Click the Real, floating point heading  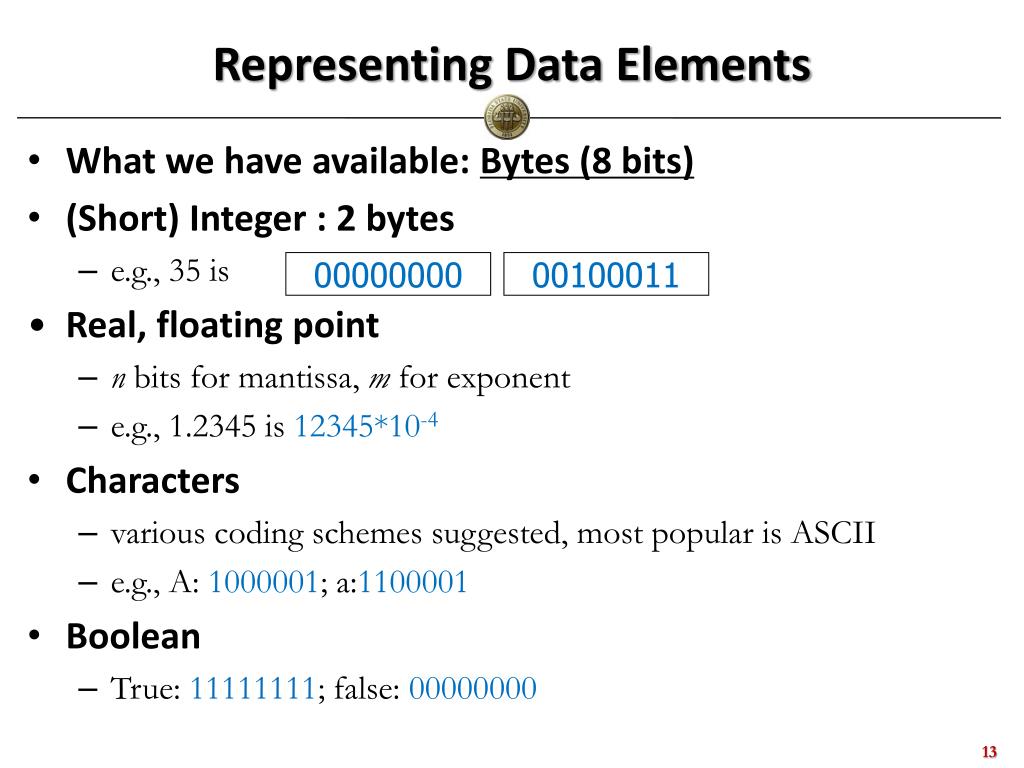point(222,325)
